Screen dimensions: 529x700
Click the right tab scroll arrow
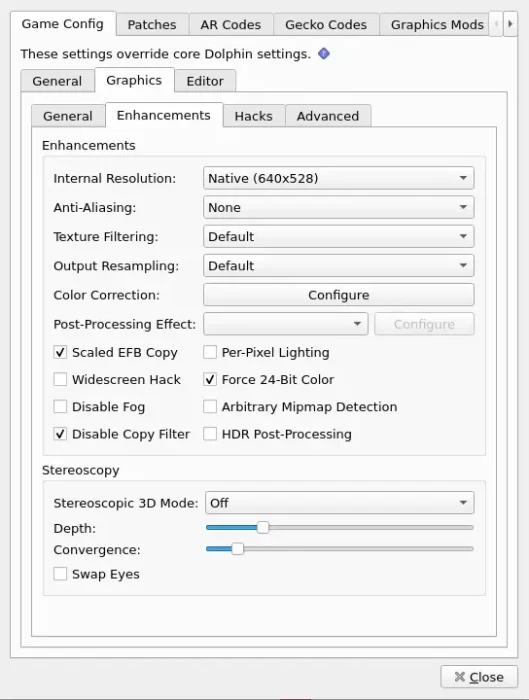(510, 24)
